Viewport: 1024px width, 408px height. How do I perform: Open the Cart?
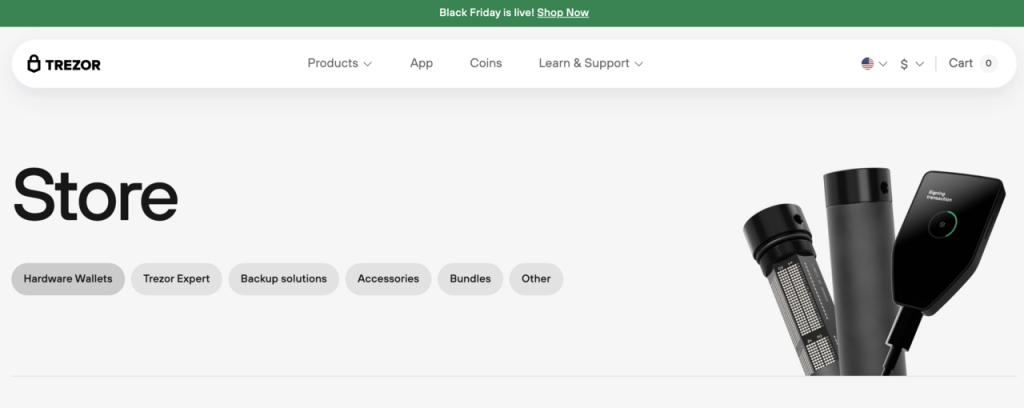pos(961,63)
